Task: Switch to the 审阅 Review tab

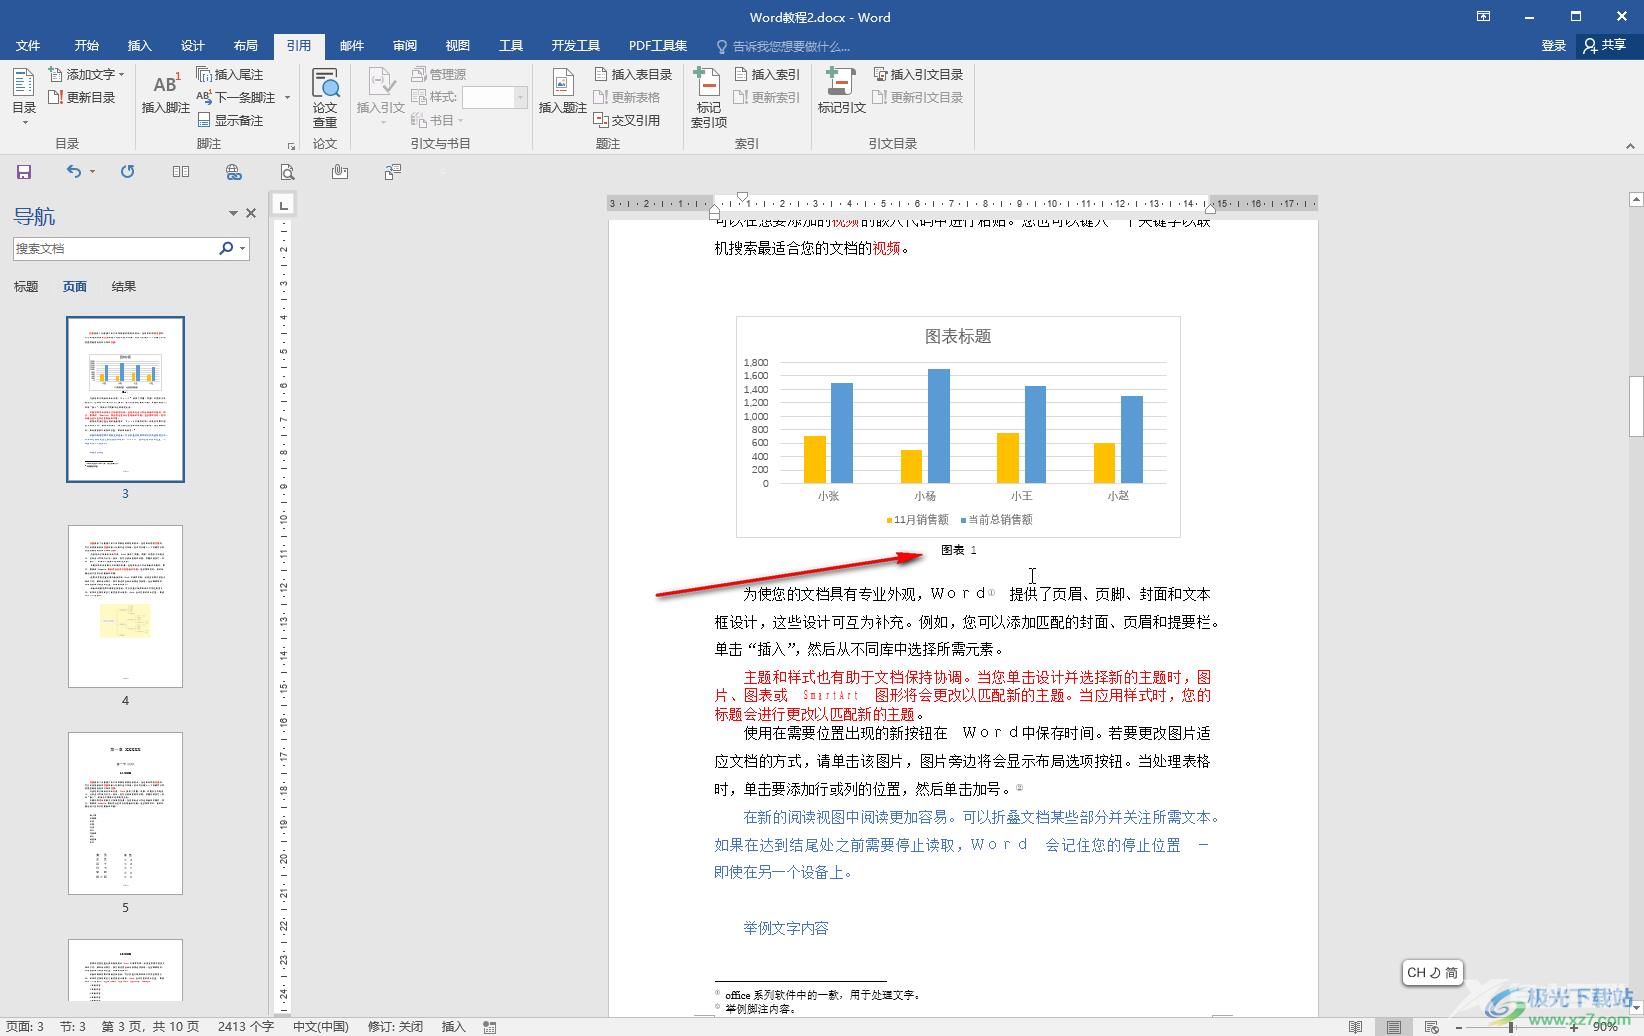Action: 405,46
